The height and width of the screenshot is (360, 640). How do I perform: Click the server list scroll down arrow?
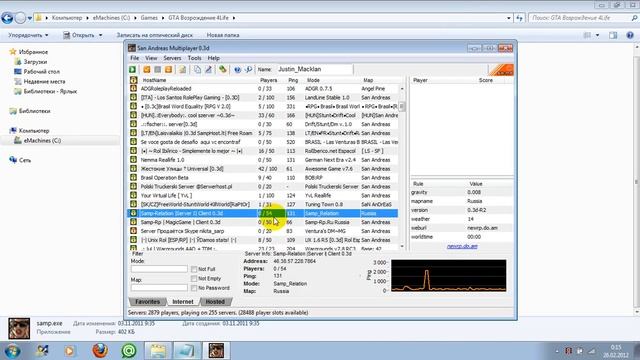click(x=402, y=246)
